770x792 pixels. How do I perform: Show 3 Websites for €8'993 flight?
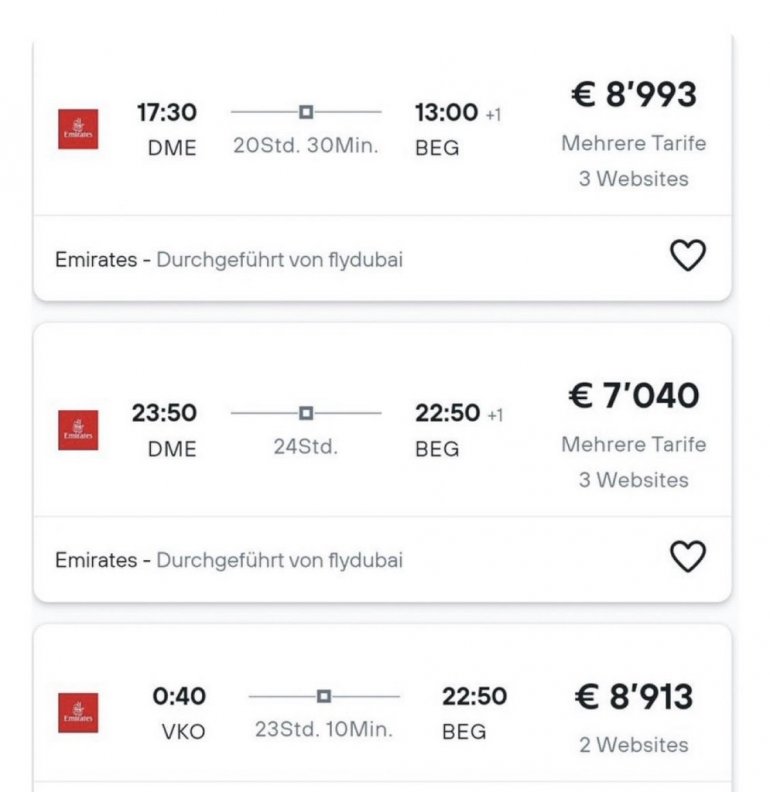point(633,179)
